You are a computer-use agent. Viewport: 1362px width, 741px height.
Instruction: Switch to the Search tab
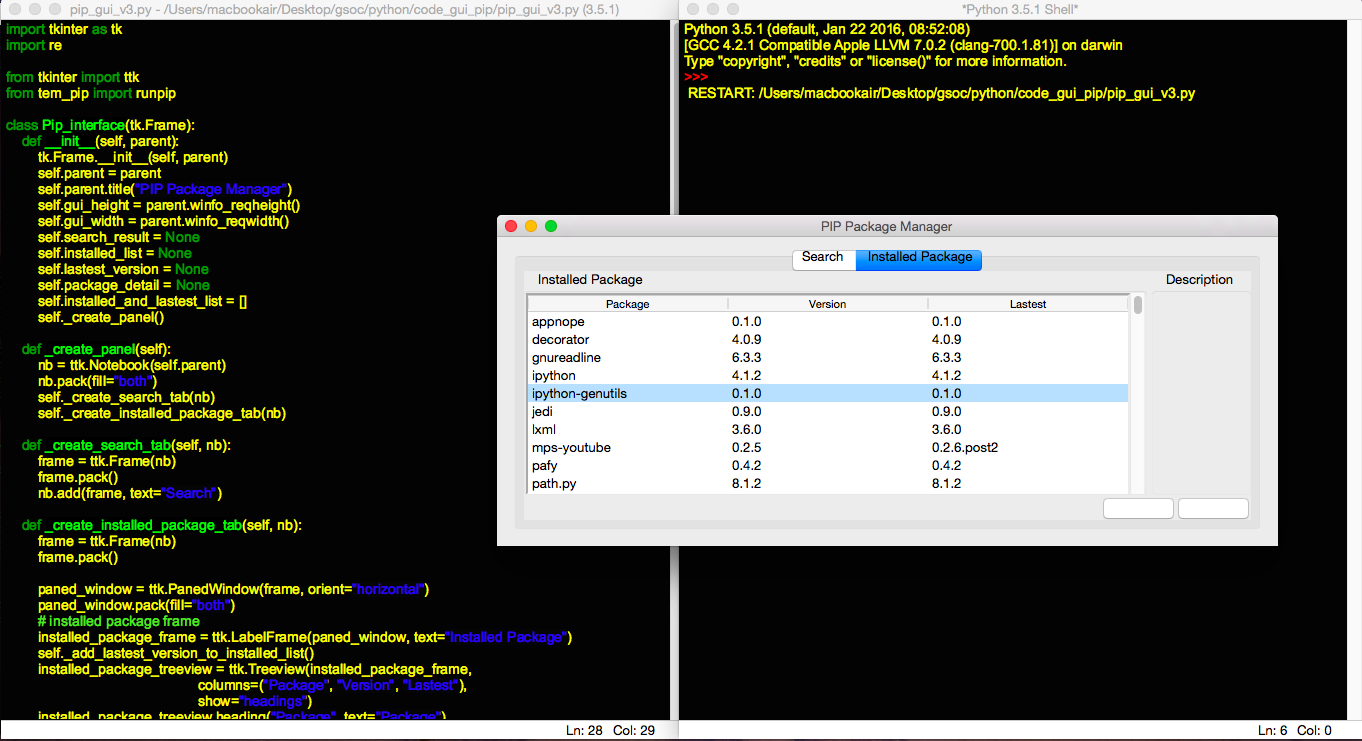click(822, 258)
